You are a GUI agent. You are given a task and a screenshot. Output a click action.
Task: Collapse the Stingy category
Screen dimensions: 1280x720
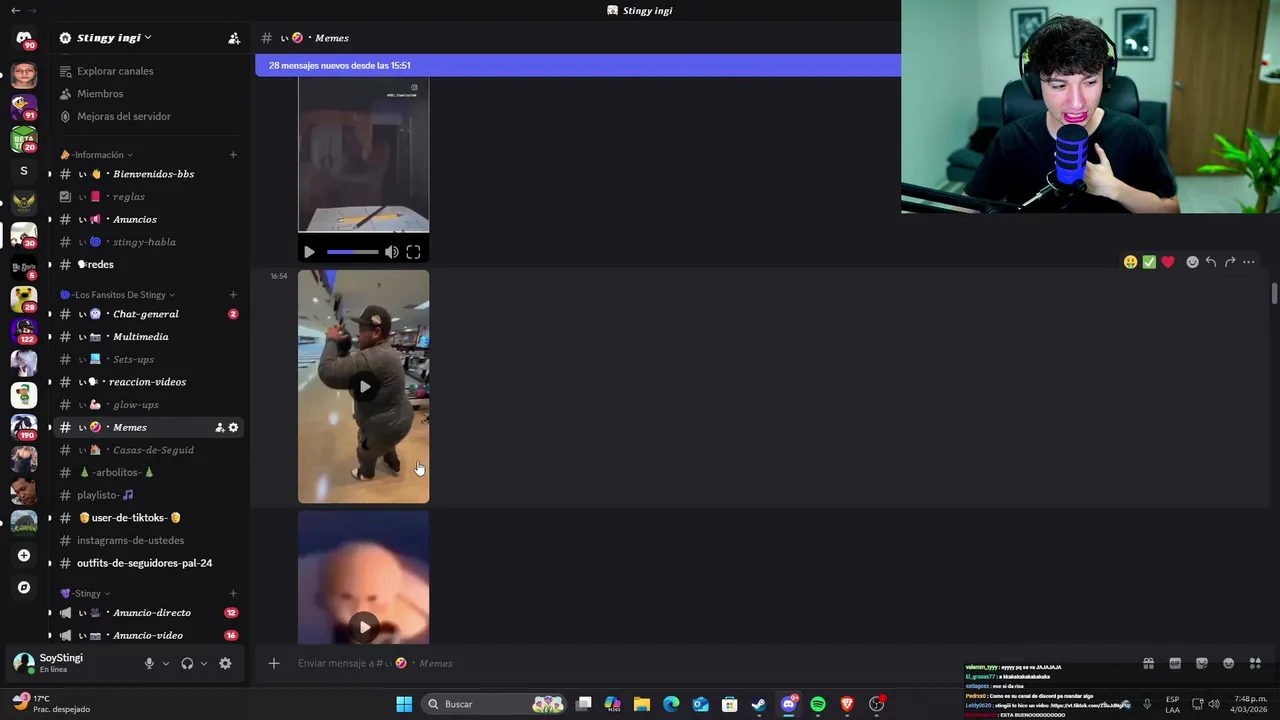click(x=84, y=593)
